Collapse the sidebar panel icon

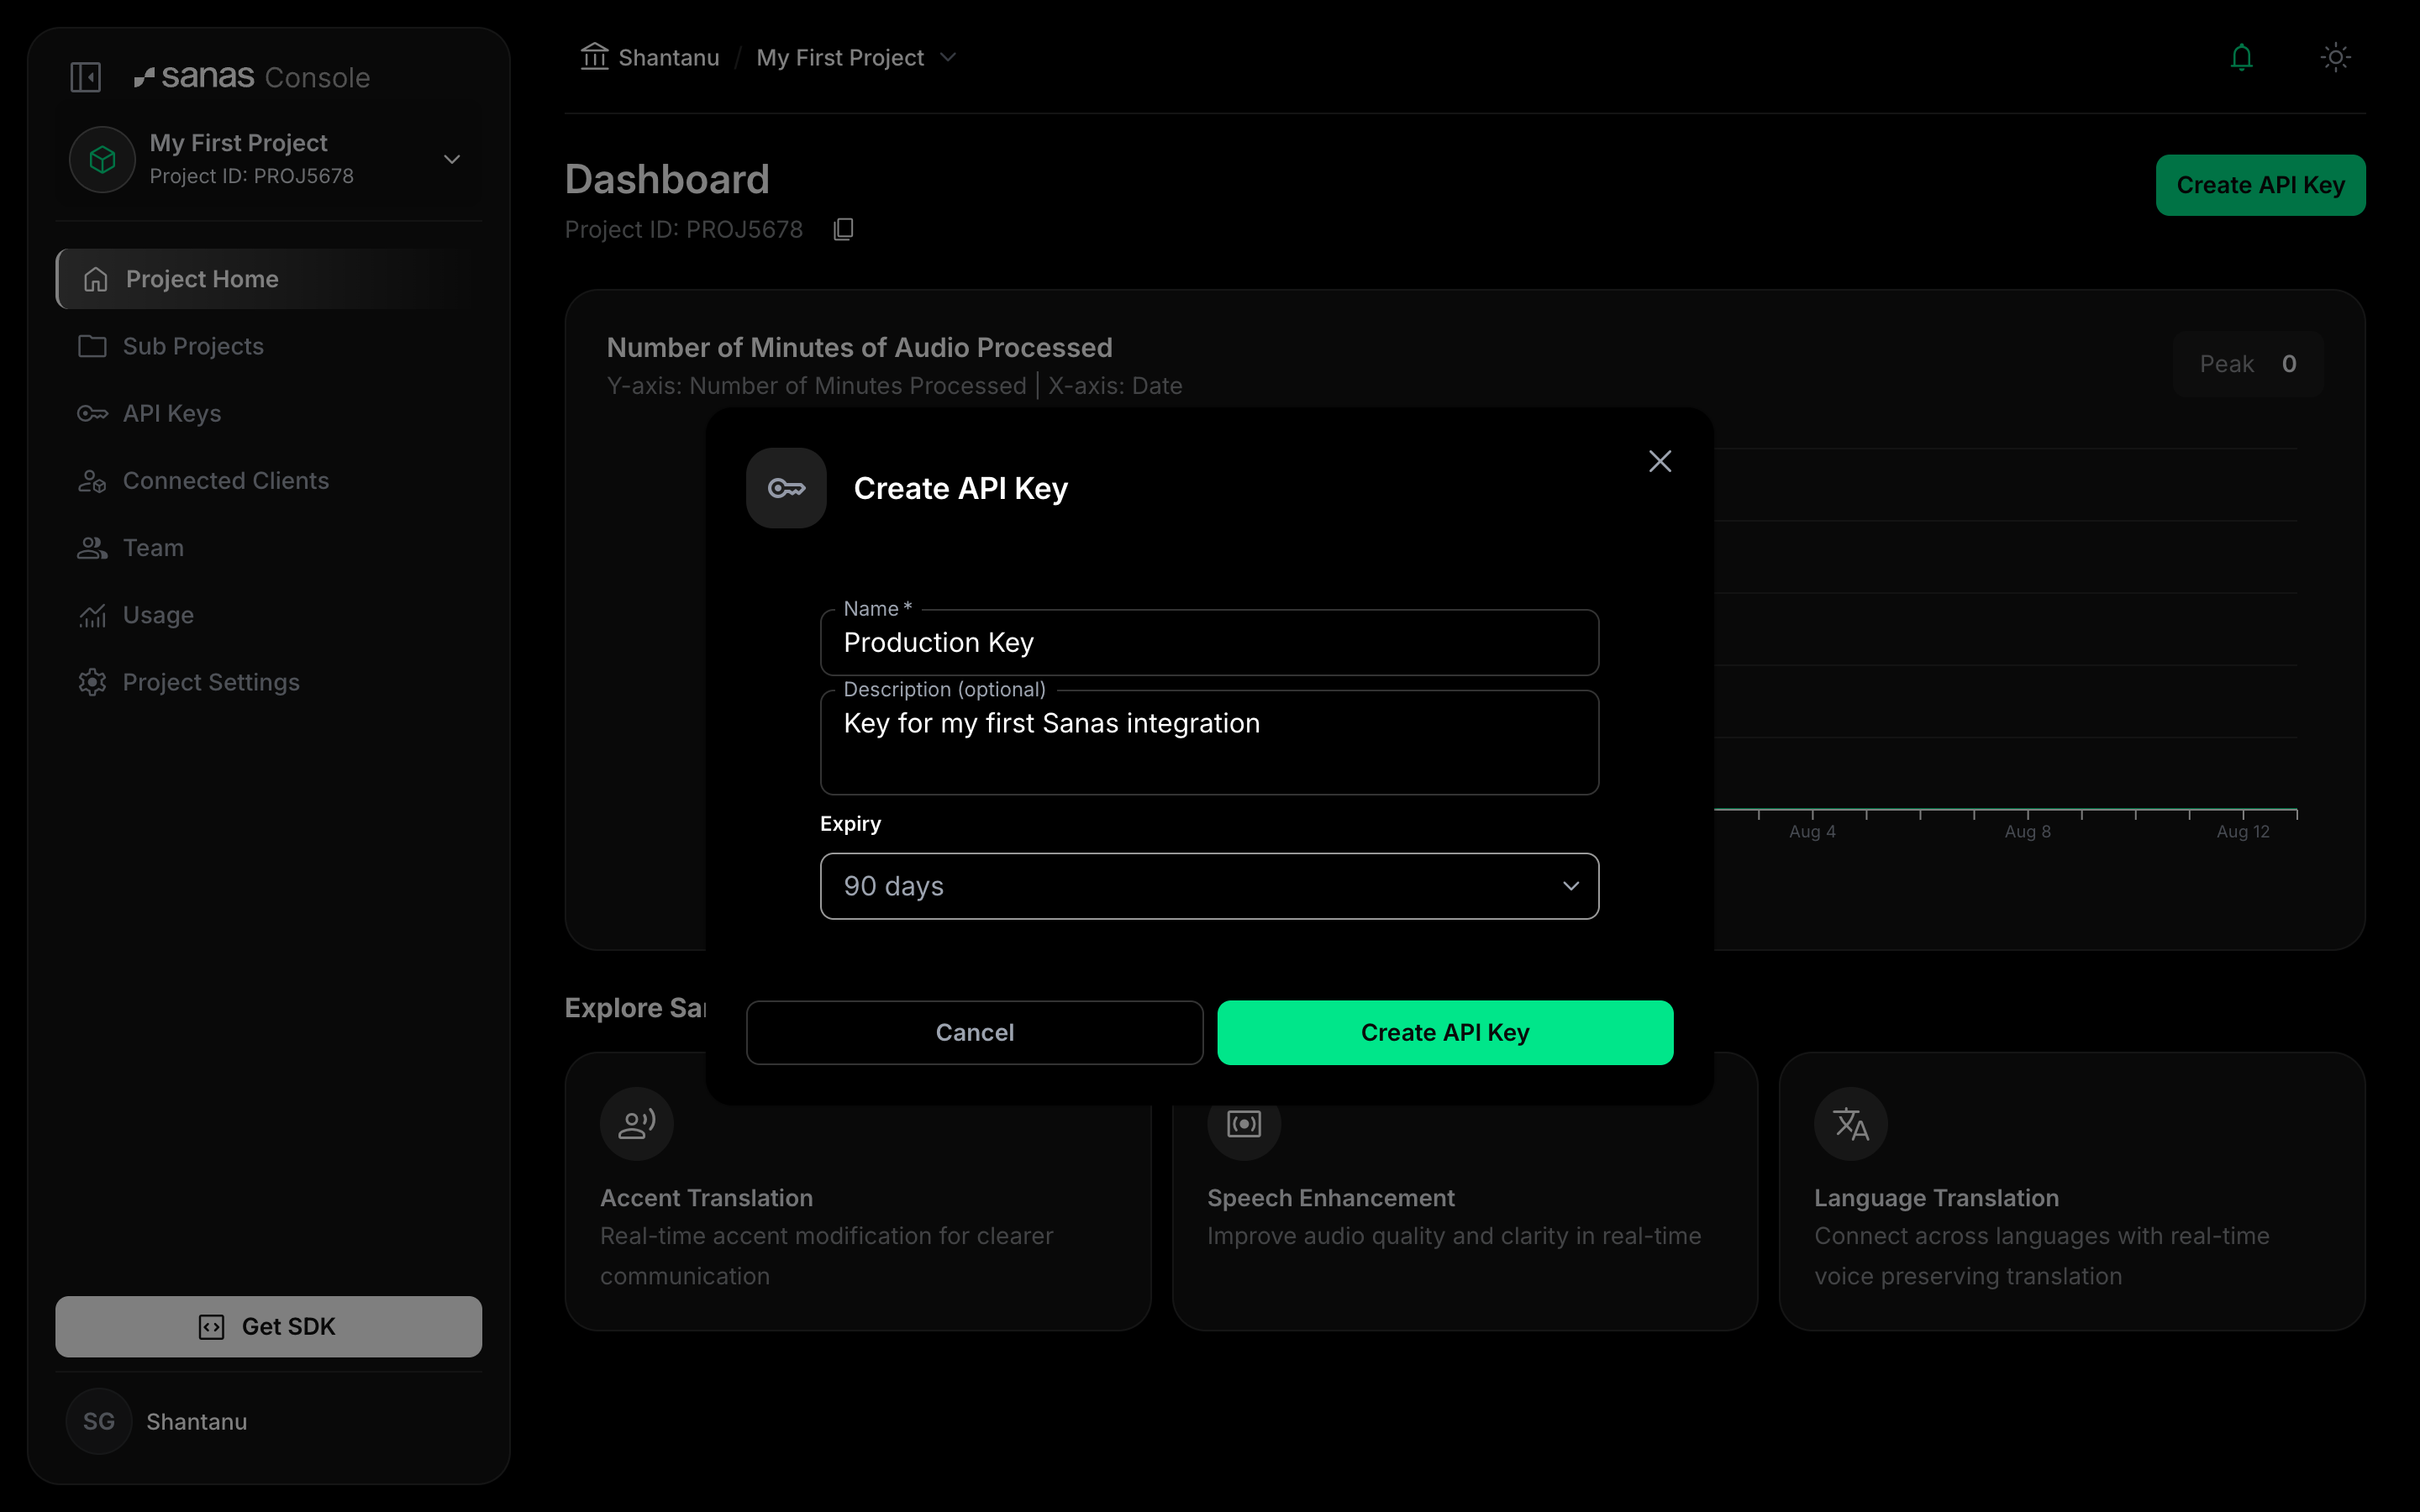tap(86, 77)
